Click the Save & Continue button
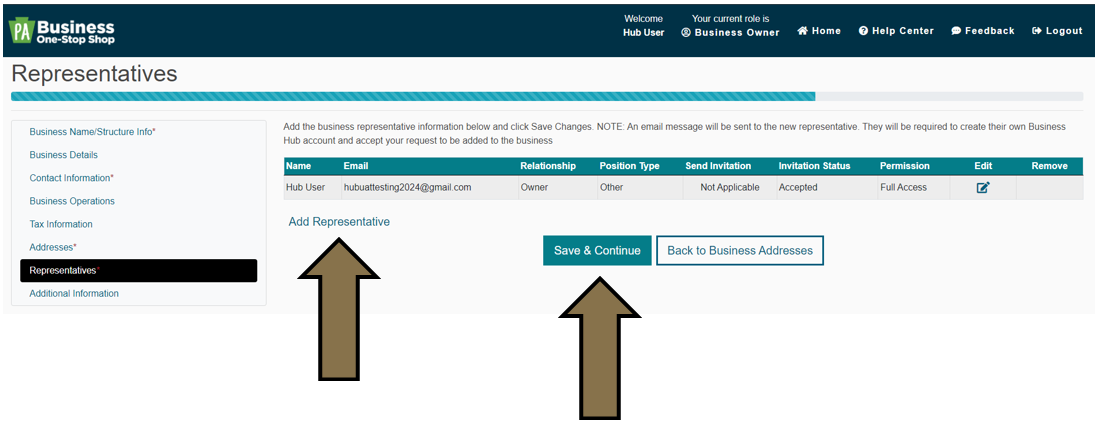Viewport: 1106px width, 422px height. 597,251
